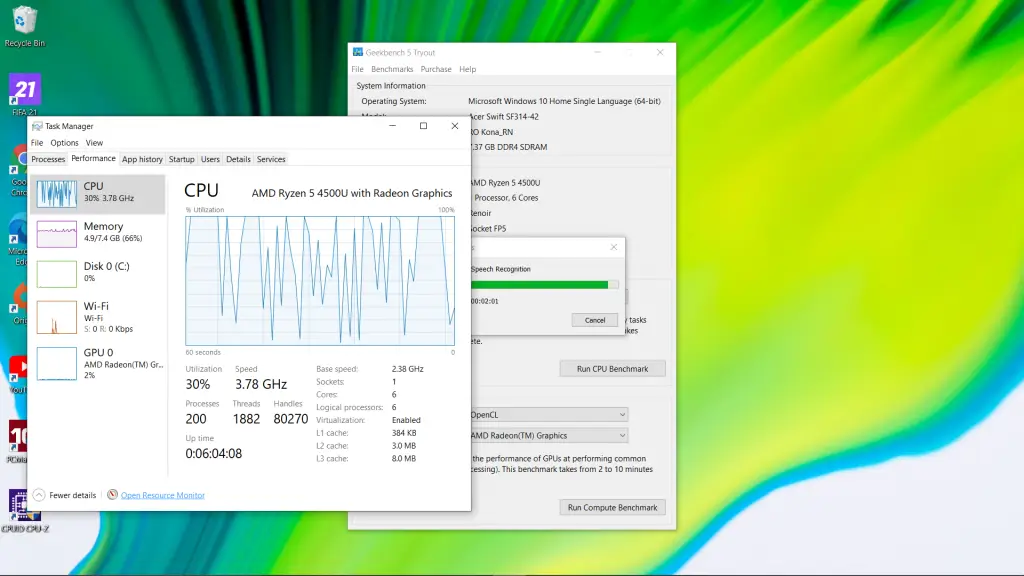Screen dimensions: 1024x576
Task: Select the GPU 0 performance entry
Action: click(98, 363)
